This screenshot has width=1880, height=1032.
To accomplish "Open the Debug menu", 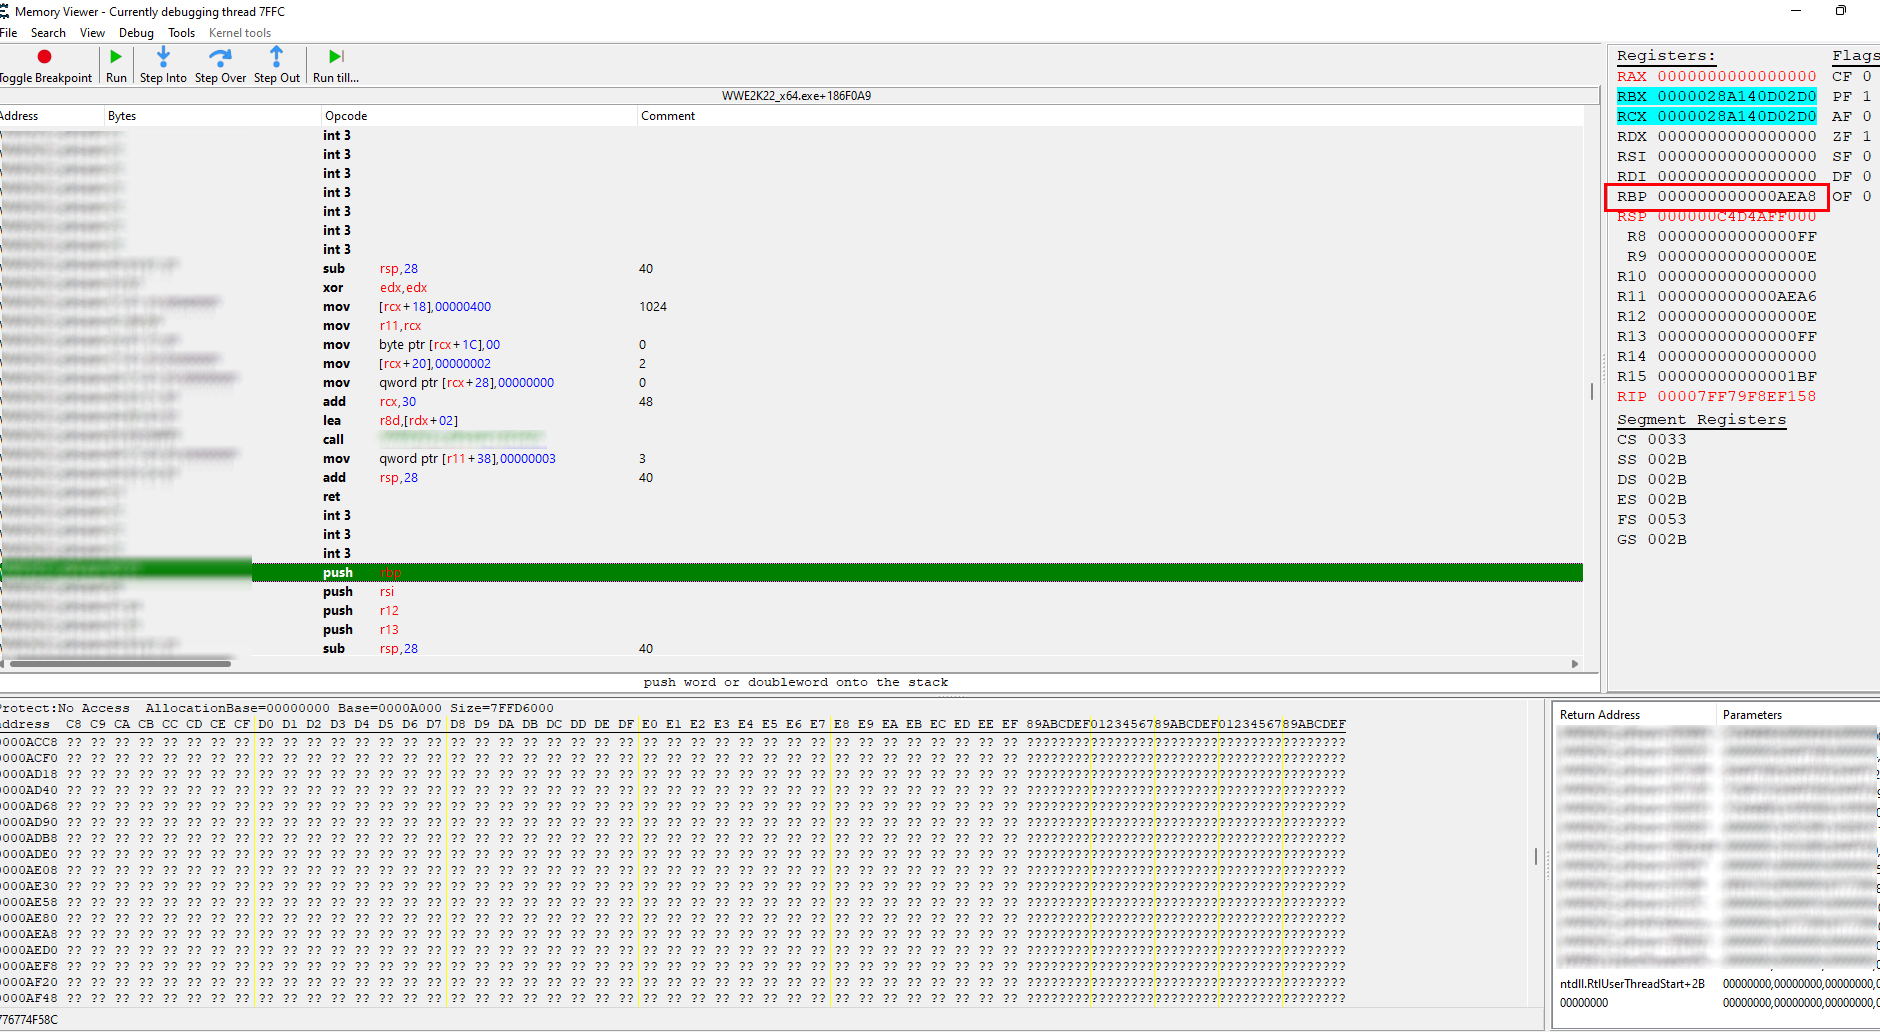I will [136, 33].
